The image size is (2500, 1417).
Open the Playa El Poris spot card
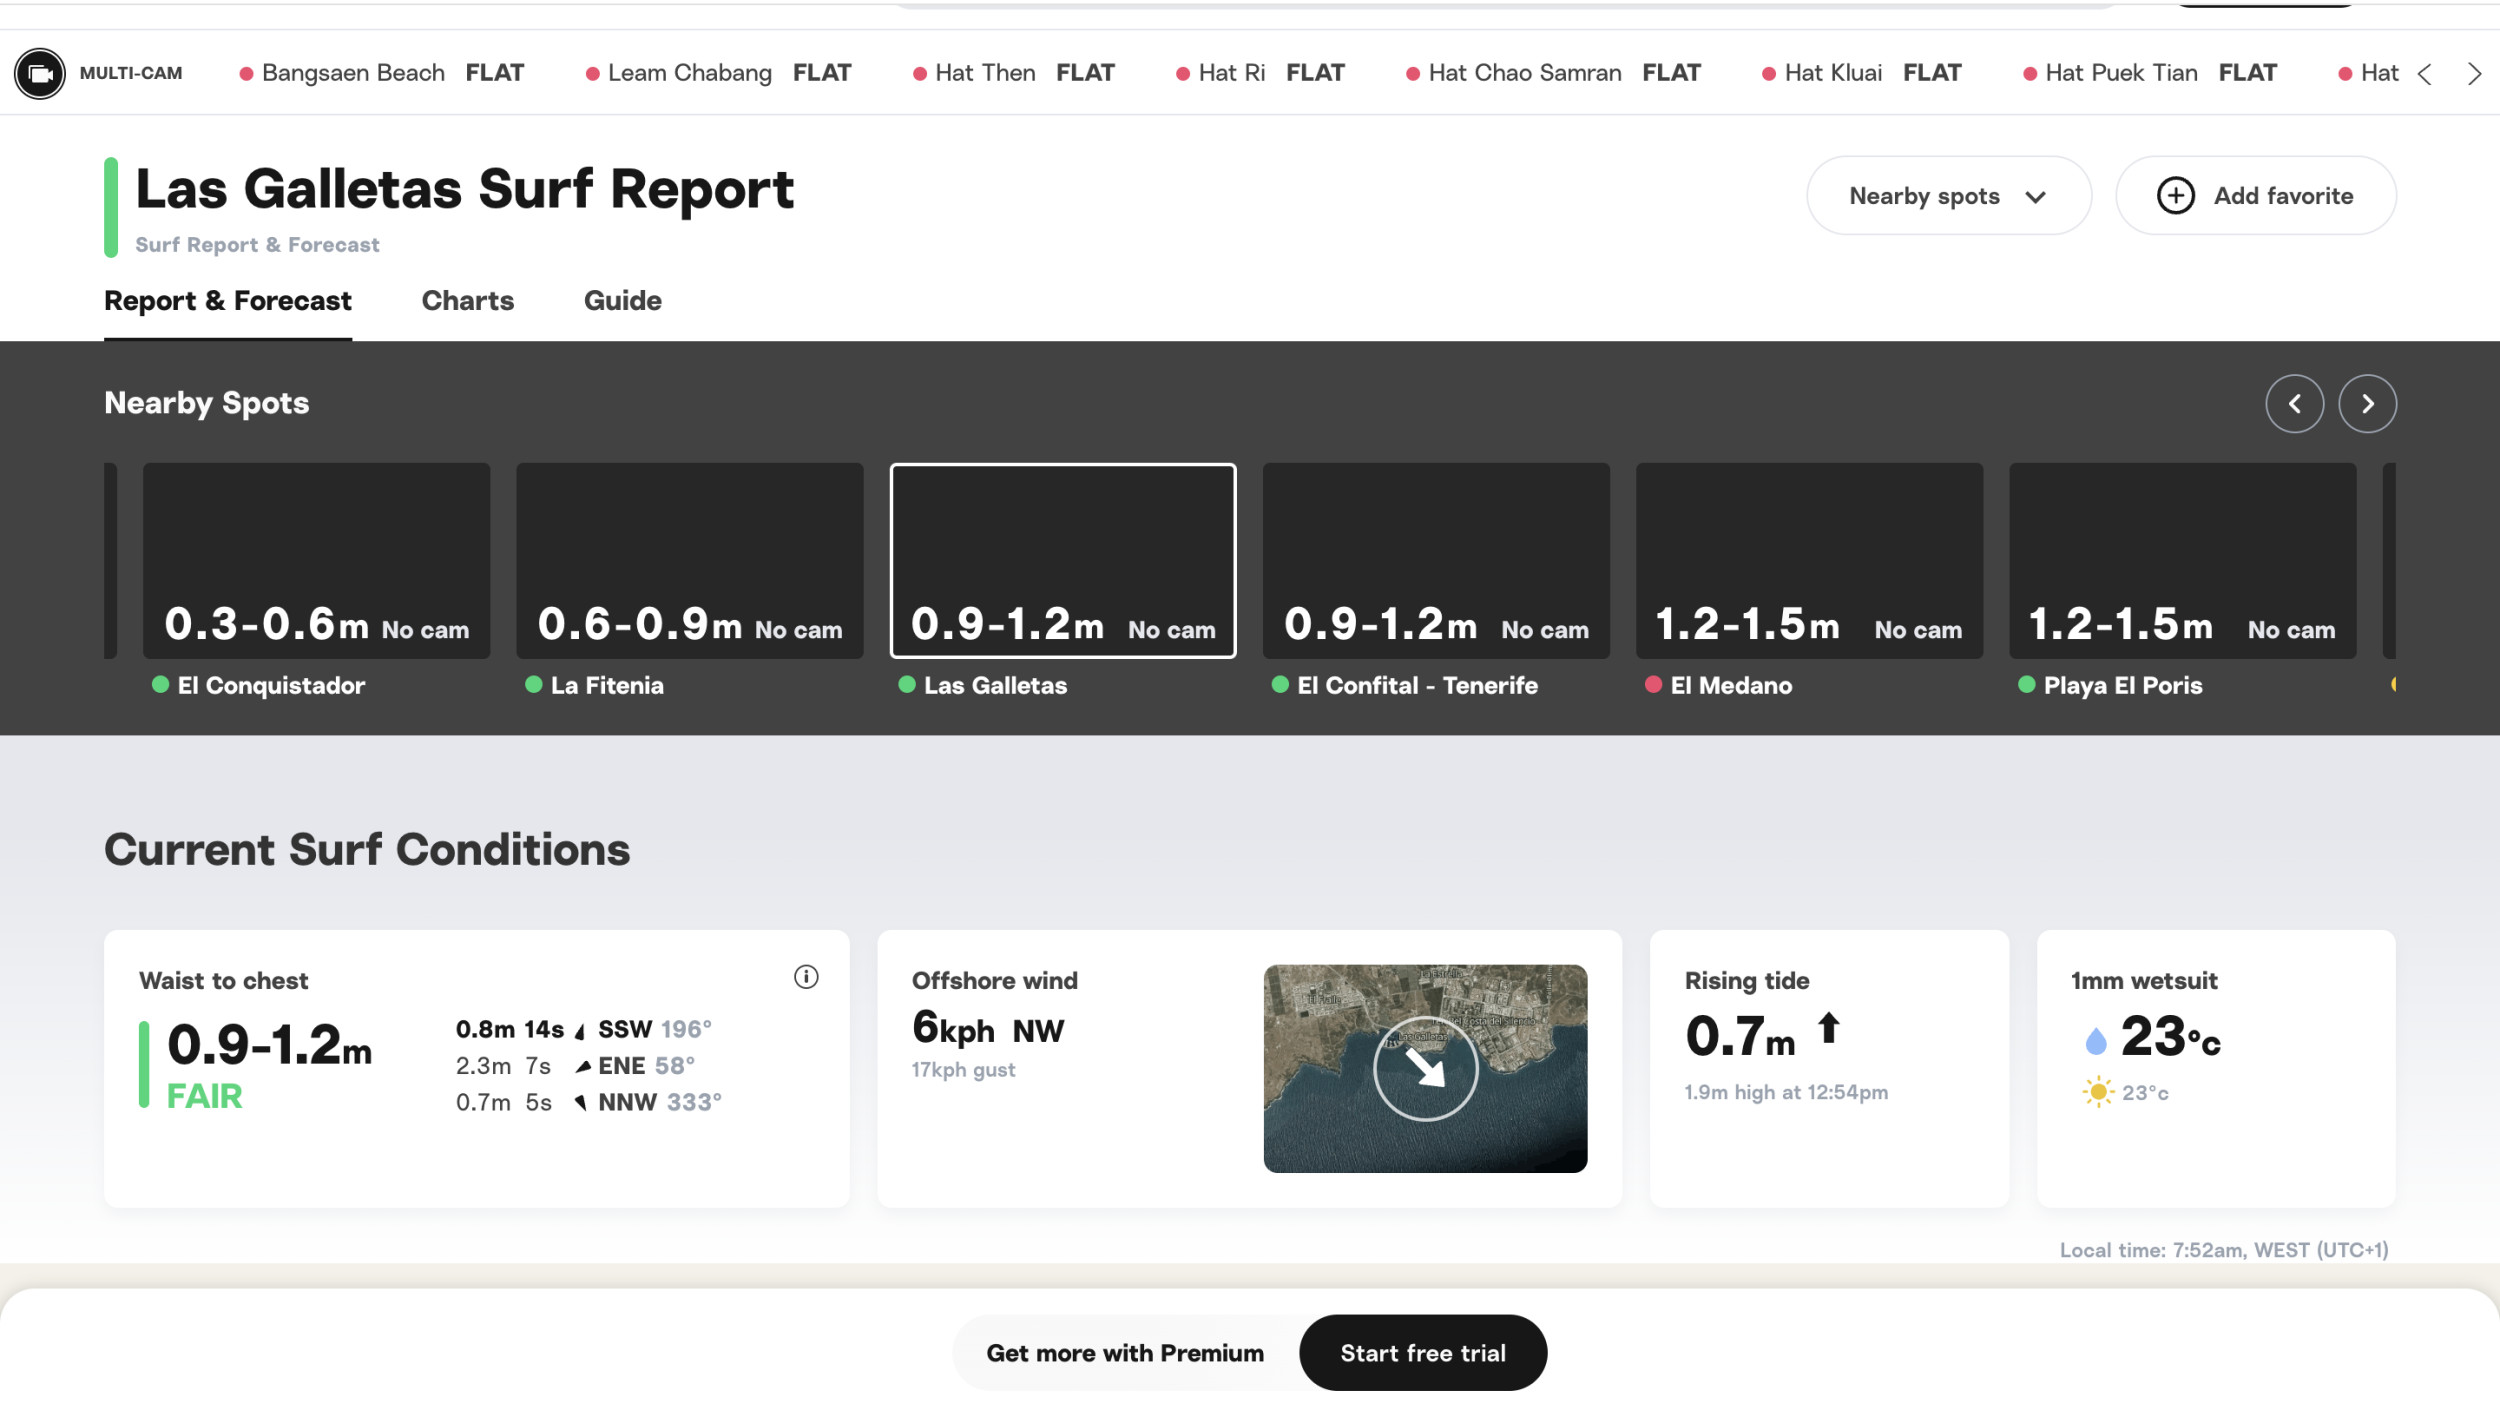[x=2181, y=561]
